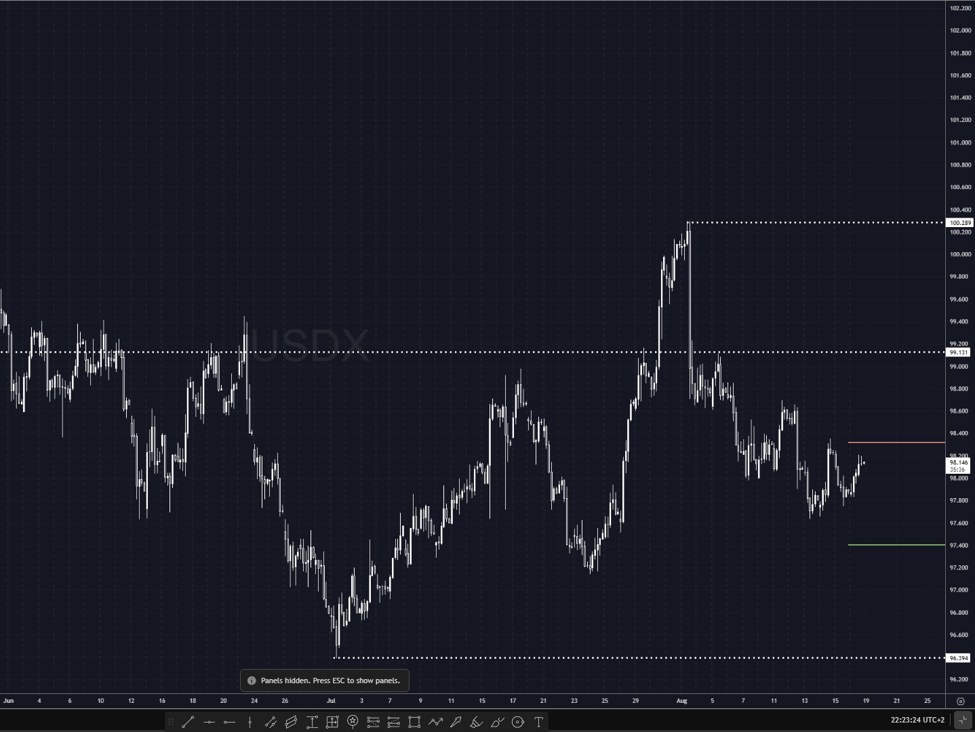
Task: Click the 100.289 price label
Action: tap(959, 222)
